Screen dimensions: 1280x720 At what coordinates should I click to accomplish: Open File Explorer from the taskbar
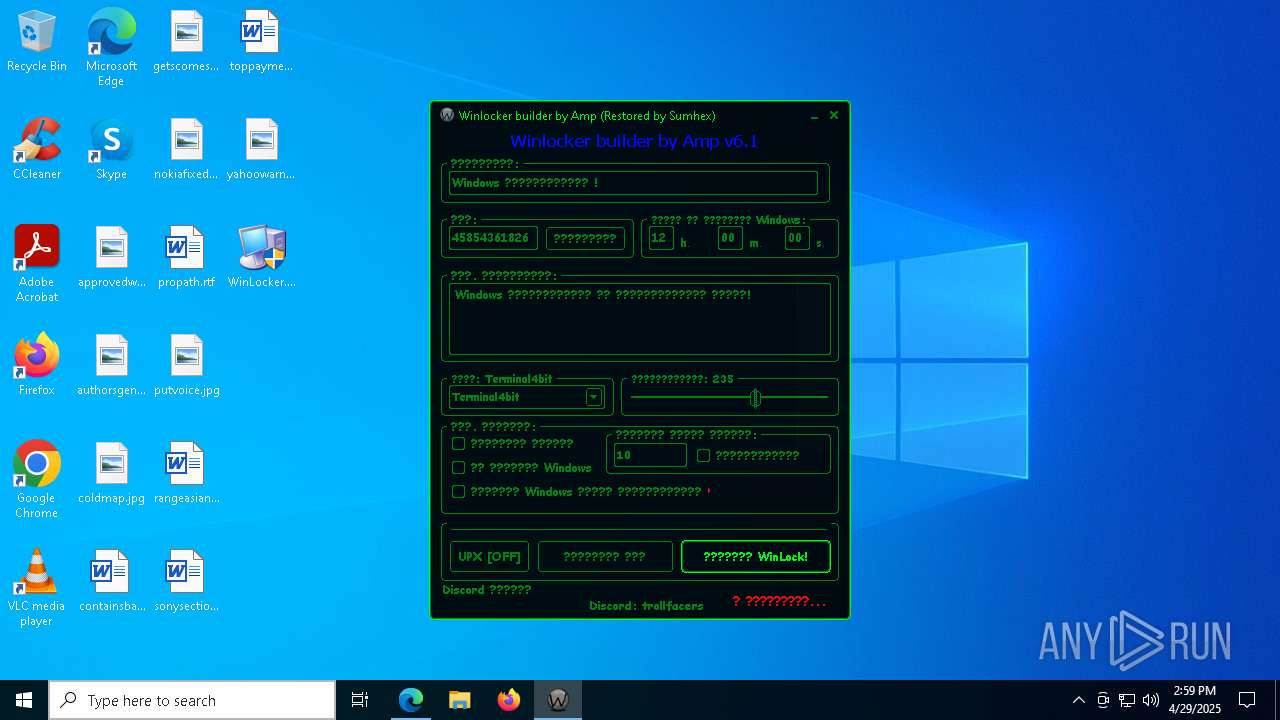(x=460, y=700)
